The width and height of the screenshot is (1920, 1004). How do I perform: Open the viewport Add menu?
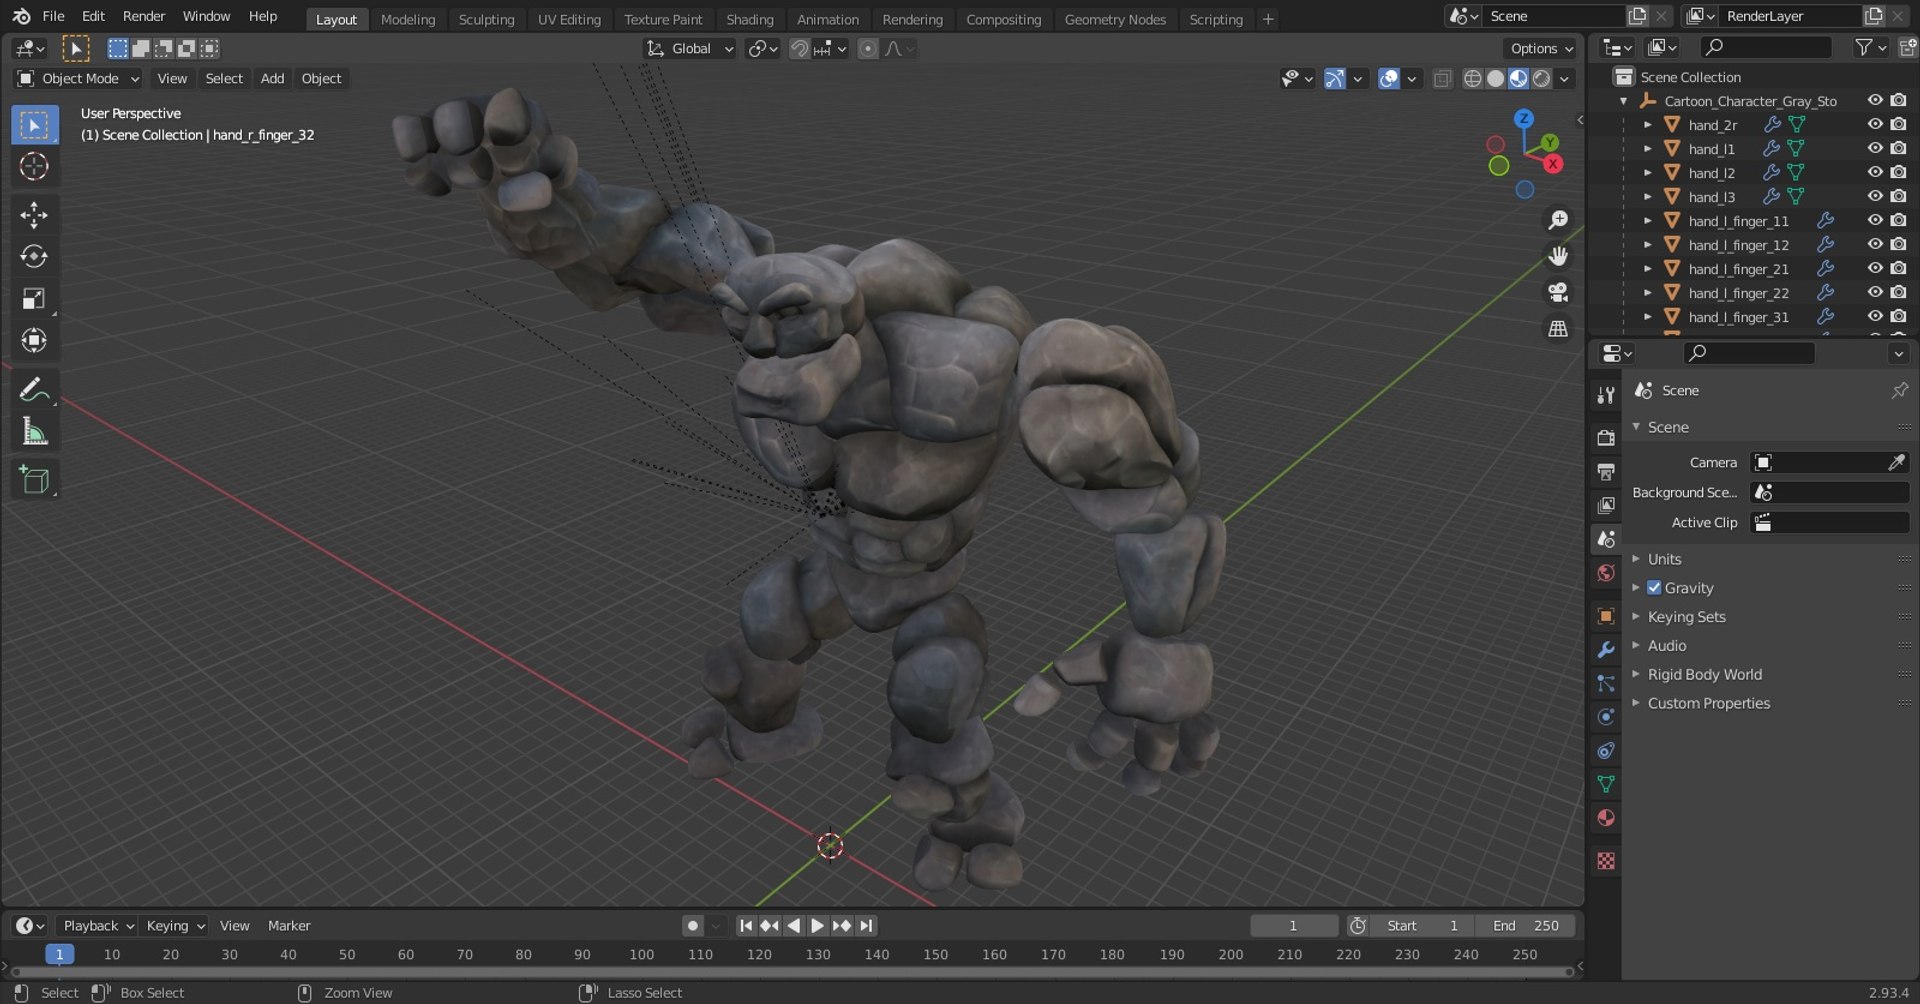coord(272,79)
